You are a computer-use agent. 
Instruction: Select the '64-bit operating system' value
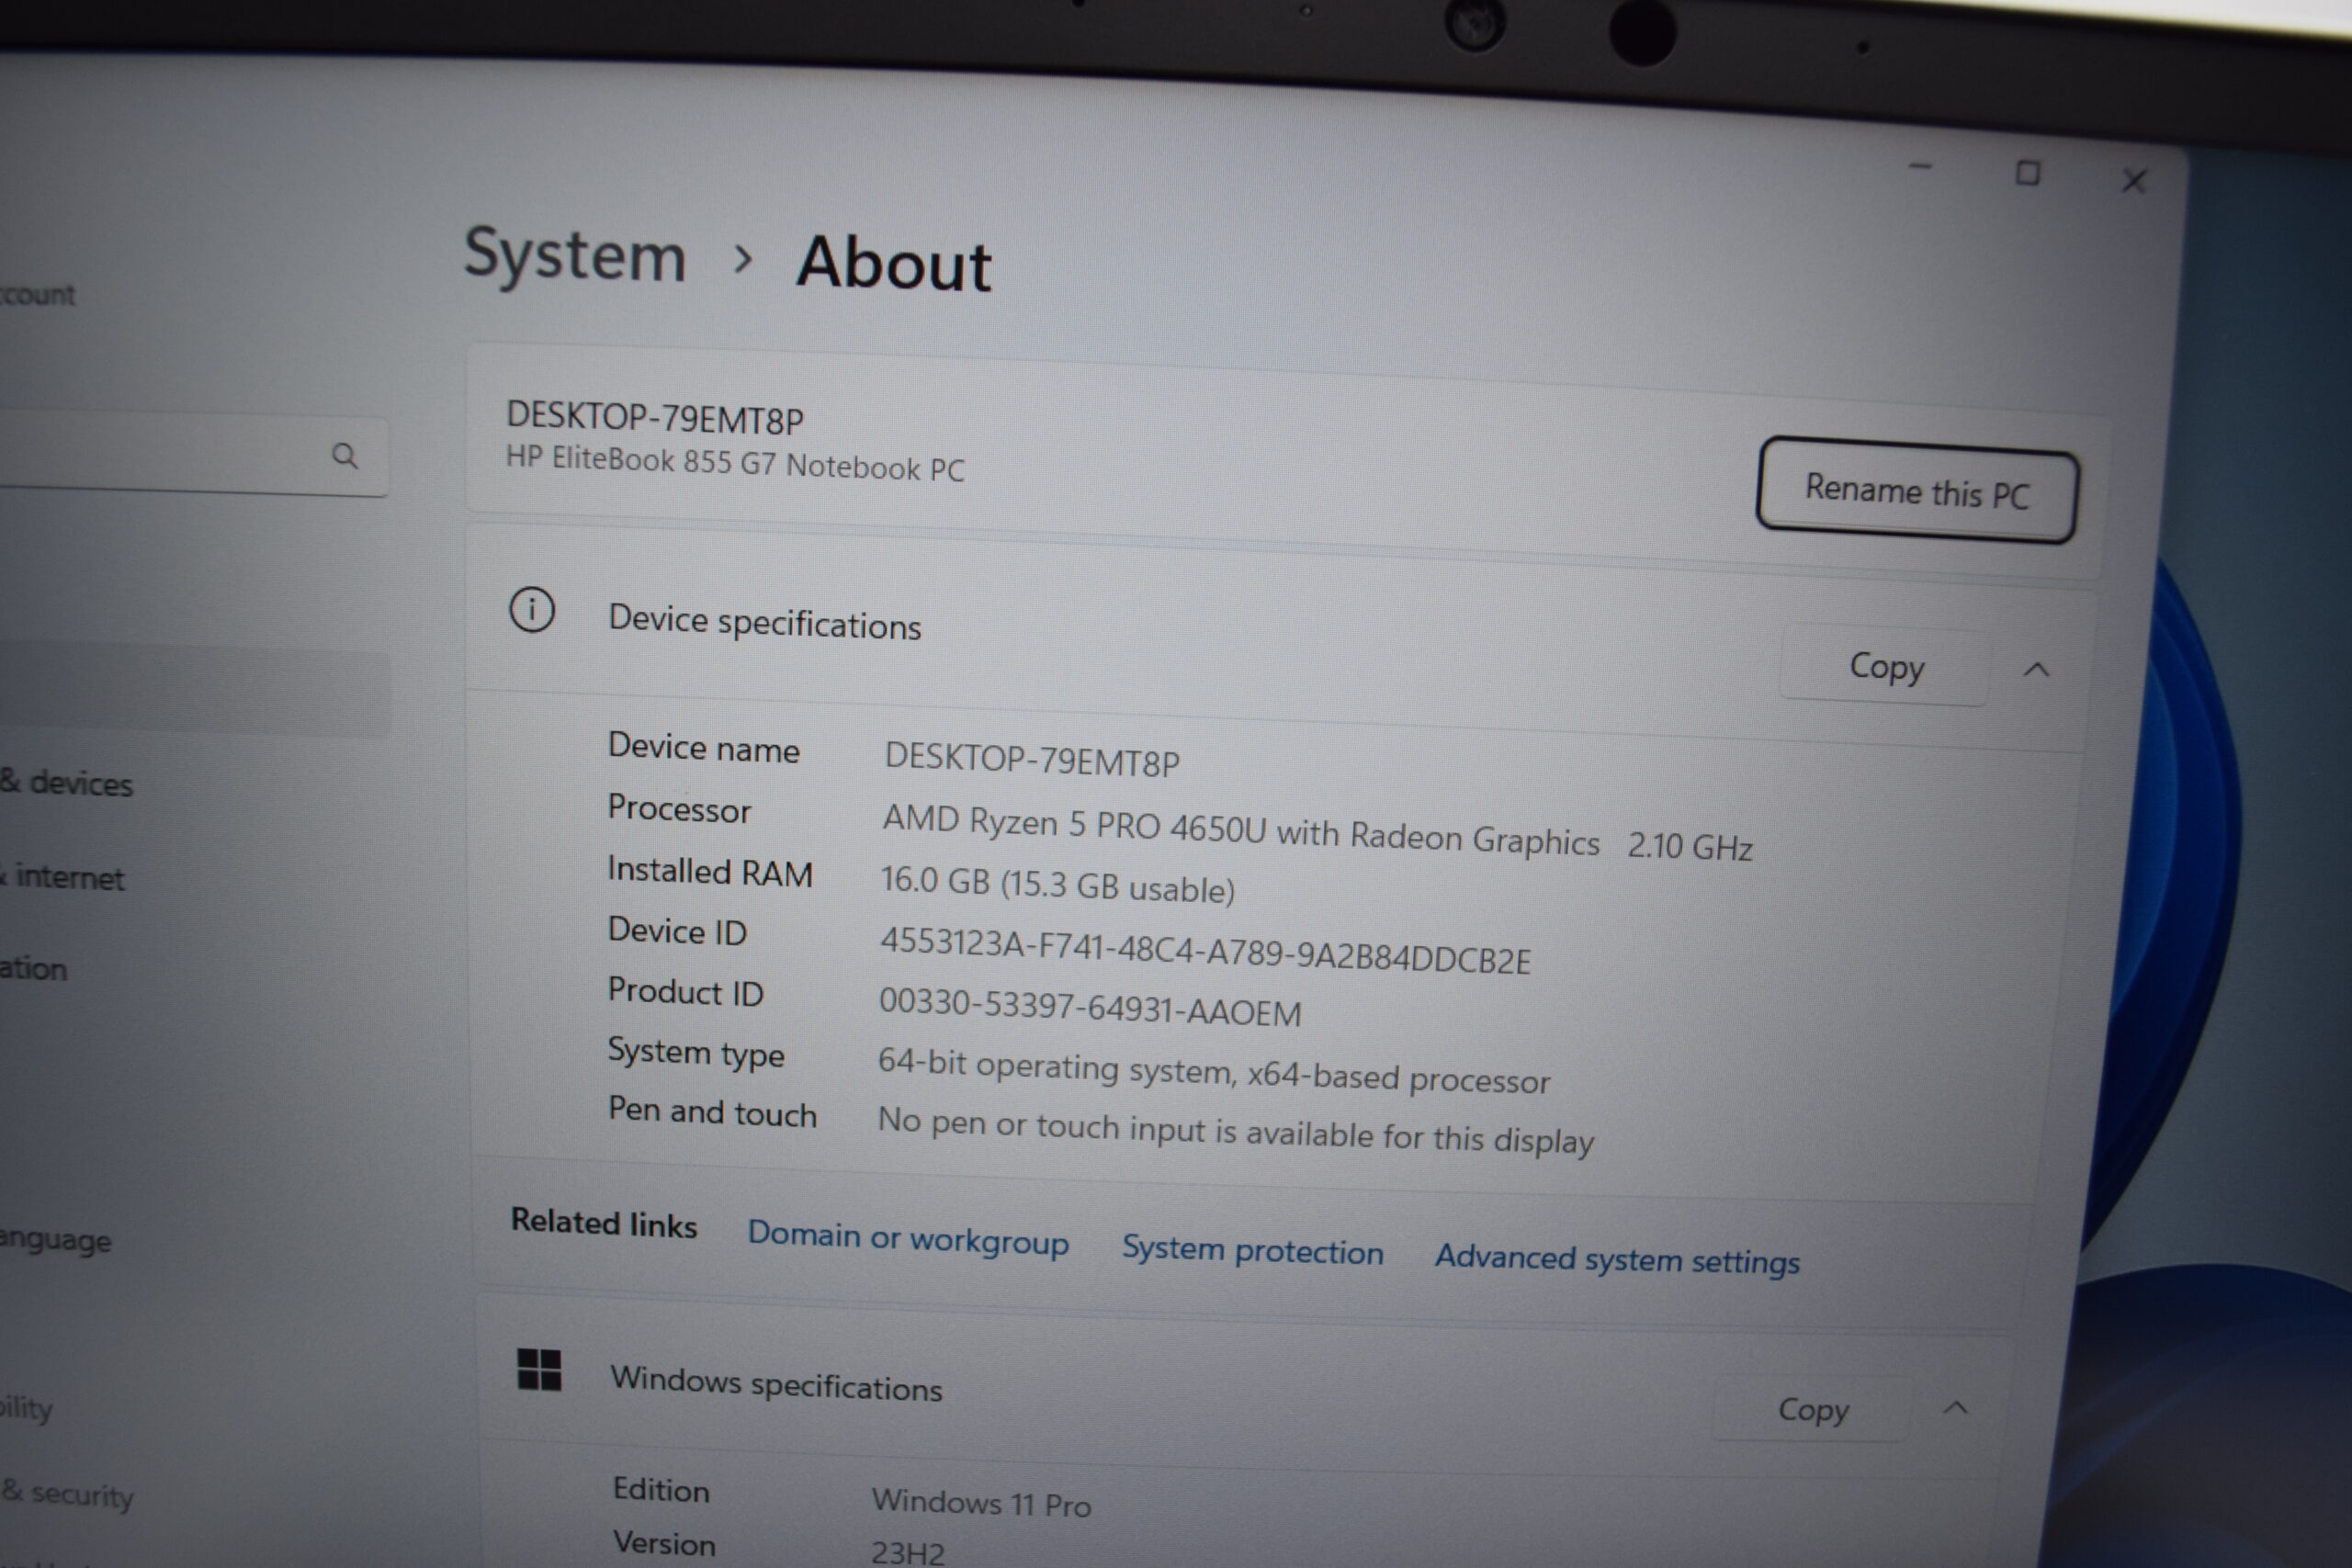pos(1214,1071)
